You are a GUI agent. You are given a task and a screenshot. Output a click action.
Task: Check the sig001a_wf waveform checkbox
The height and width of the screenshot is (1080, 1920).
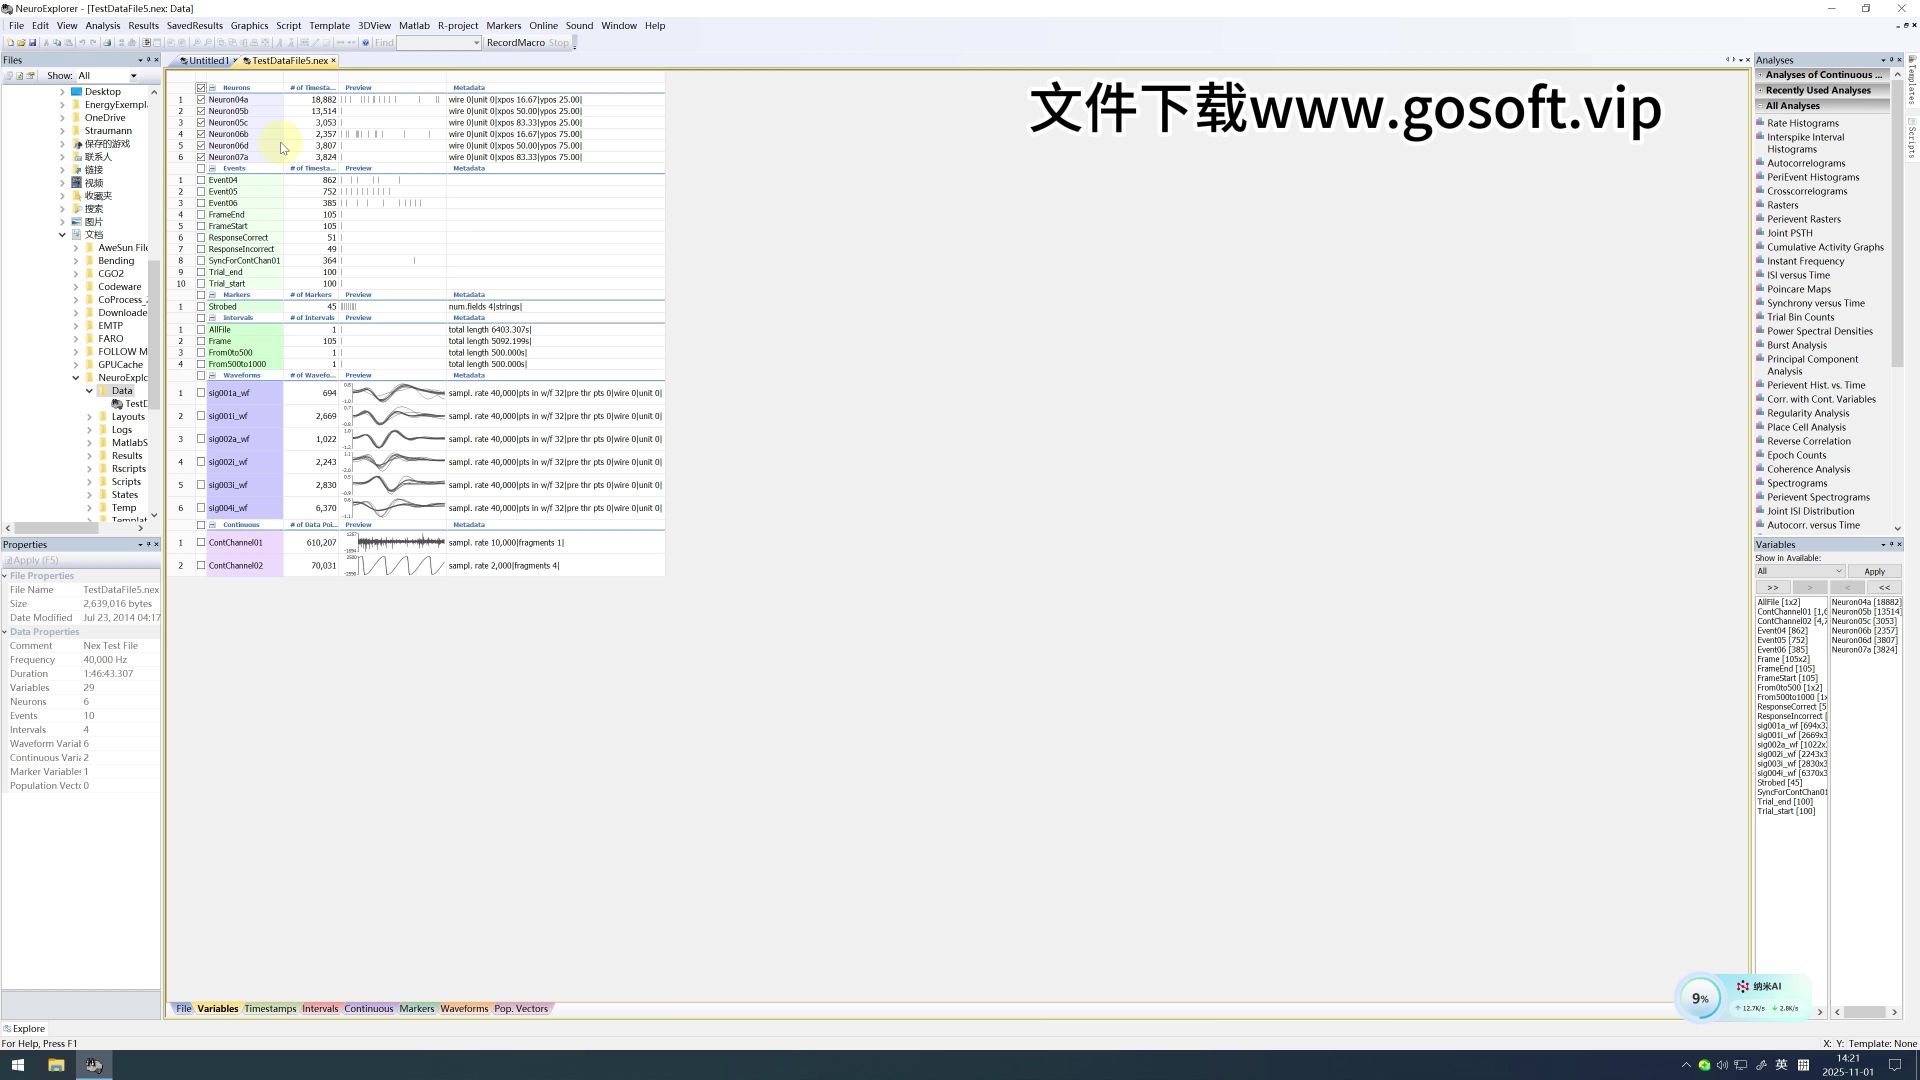point(201,392)
